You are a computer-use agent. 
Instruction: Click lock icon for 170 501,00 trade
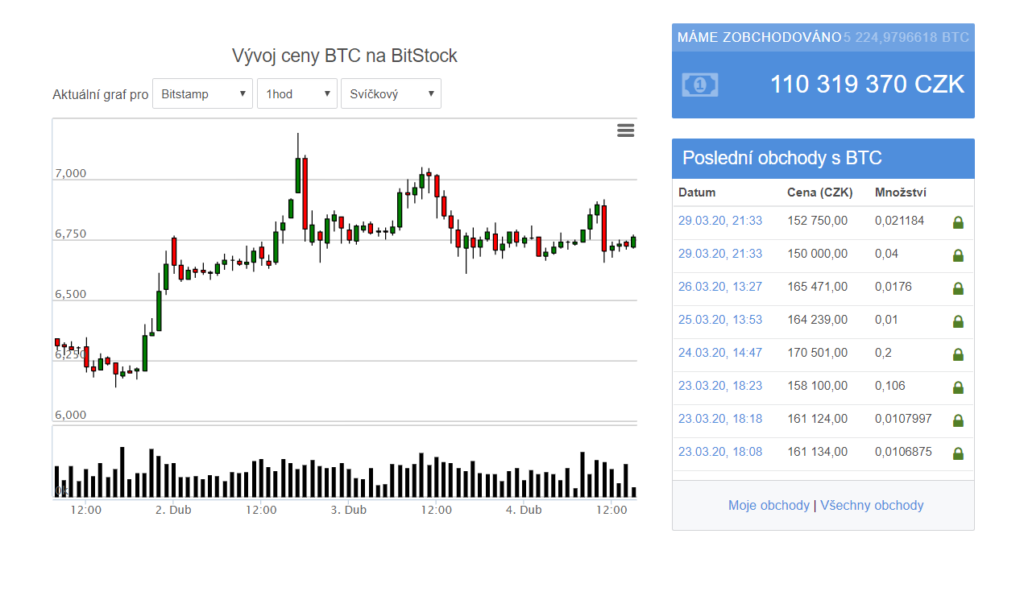coord(958,354)
